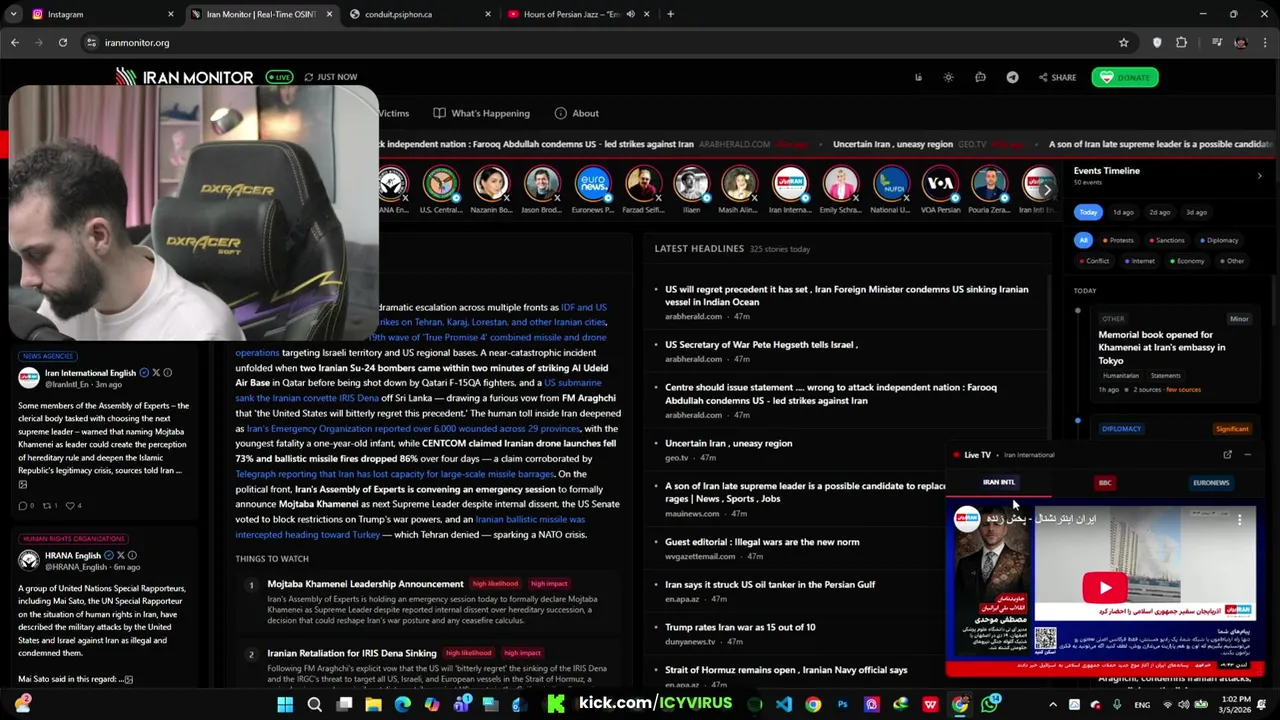Open Memorial book opened for Khamenei event
Screen dimensions: 1280x720
(x=1161, y=347)
